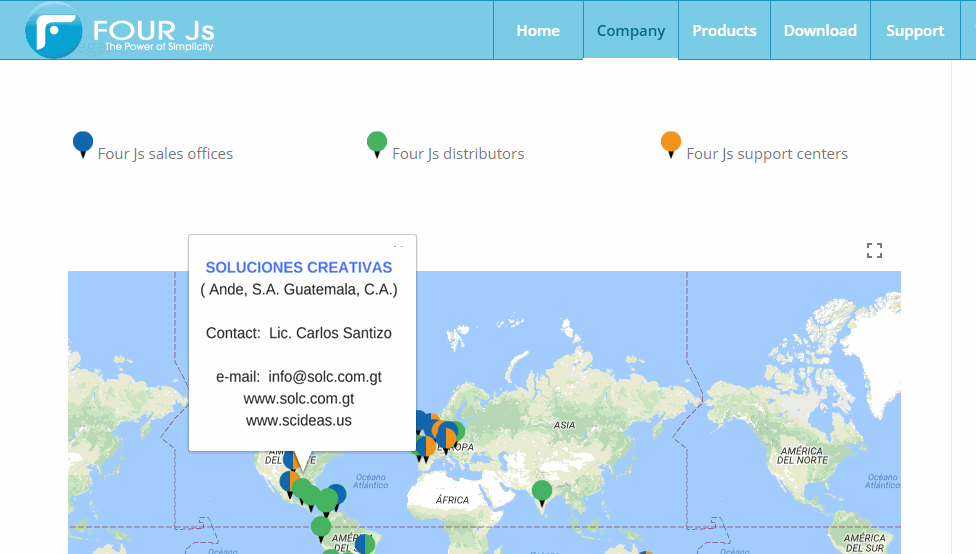Click the '( Ande, S.A. Guatemala, C.A.)' text
Screen dimensions: 976x554
pos(299,289)
